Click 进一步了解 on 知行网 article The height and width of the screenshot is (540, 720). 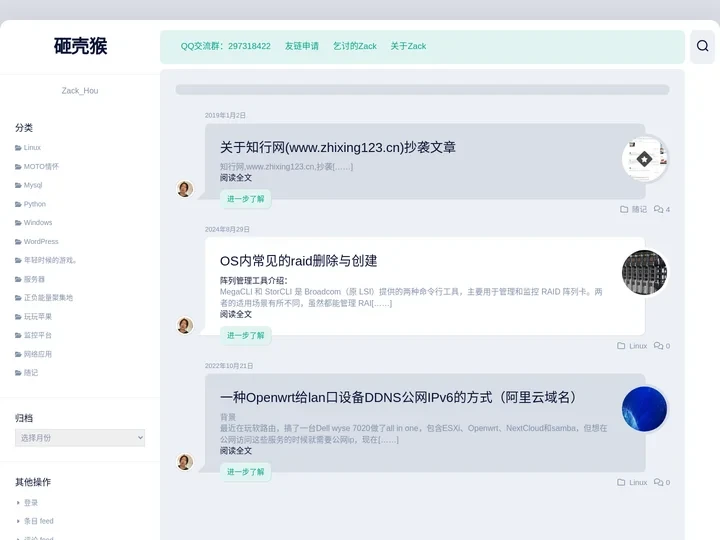pyautogui.click(x=246, y=199)
